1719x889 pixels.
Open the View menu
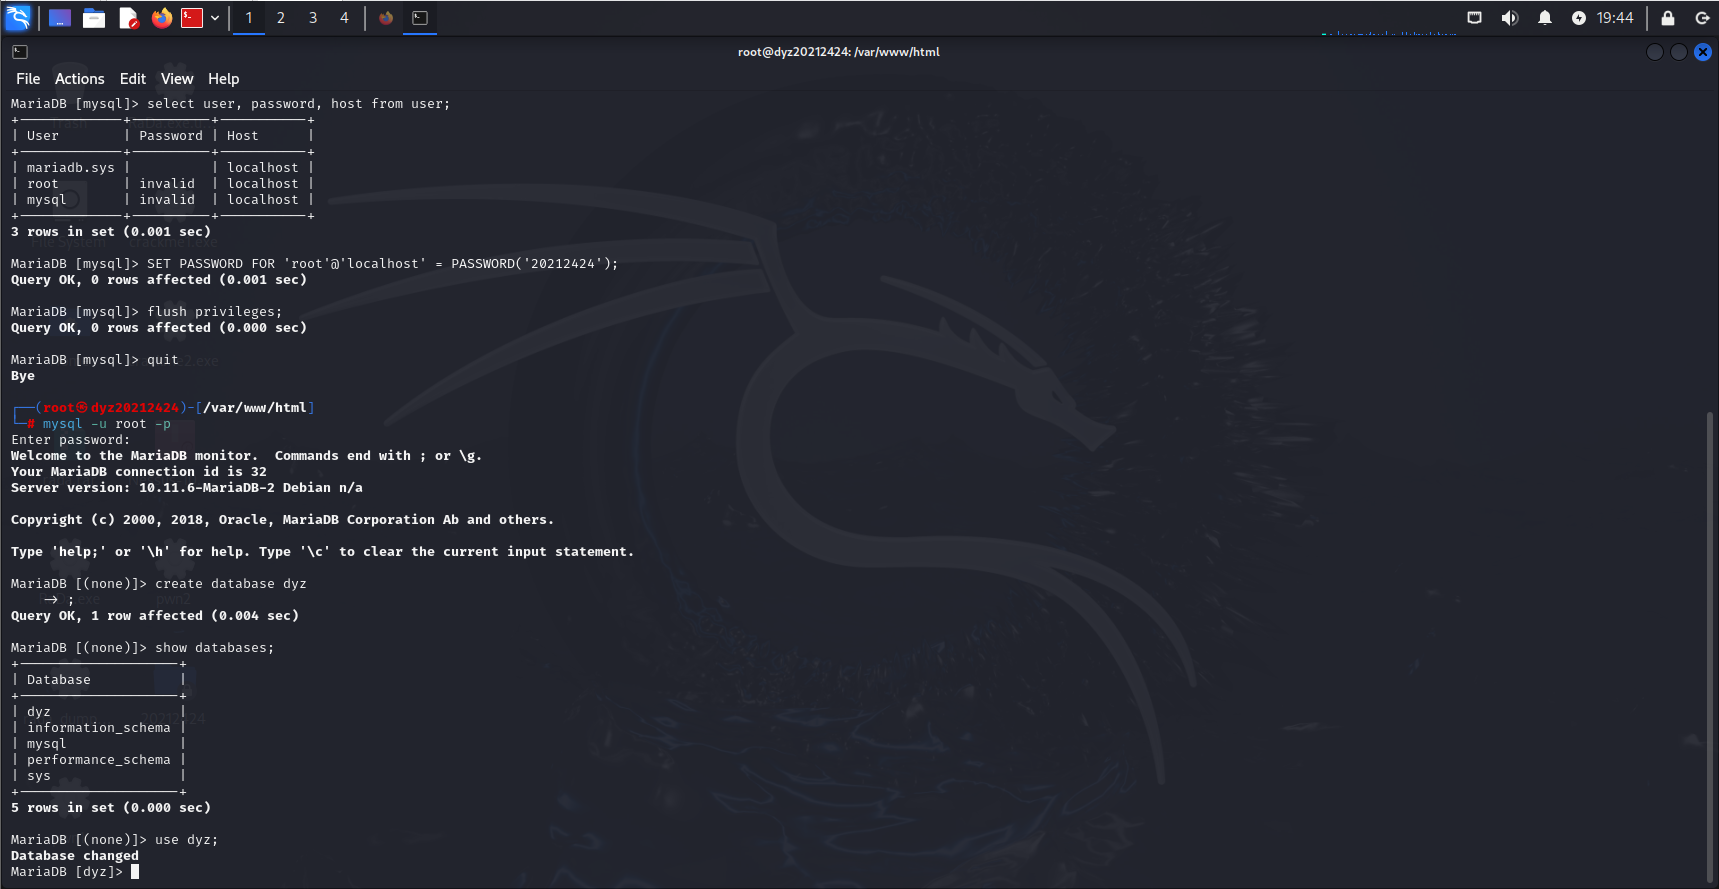pyautogui.click(x=177, y=79)
